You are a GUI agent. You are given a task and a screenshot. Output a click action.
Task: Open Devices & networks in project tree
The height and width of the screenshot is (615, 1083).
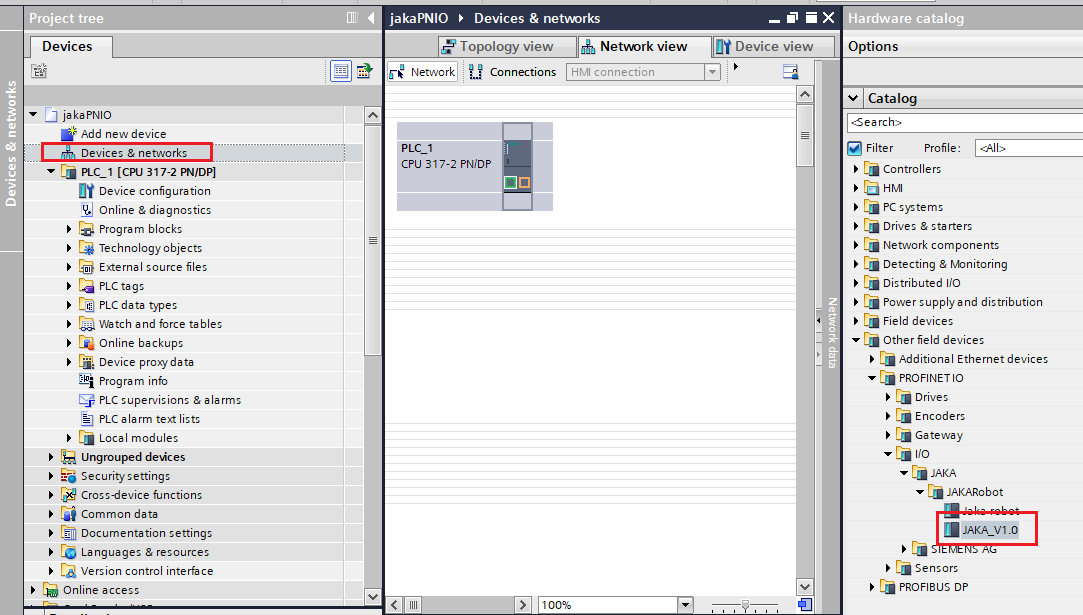click(x=133, y=153)
